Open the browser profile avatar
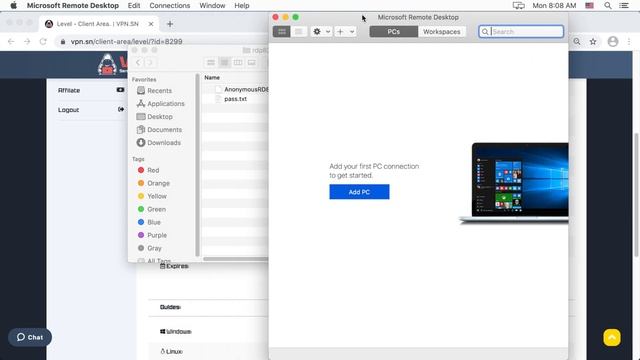This screenshot has width=640, height=360. [x=613, y=41]
